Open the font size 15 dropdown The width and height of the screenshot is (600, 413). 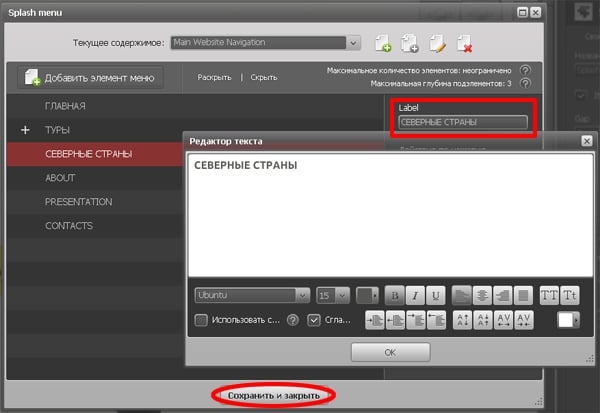coord(332,295)
